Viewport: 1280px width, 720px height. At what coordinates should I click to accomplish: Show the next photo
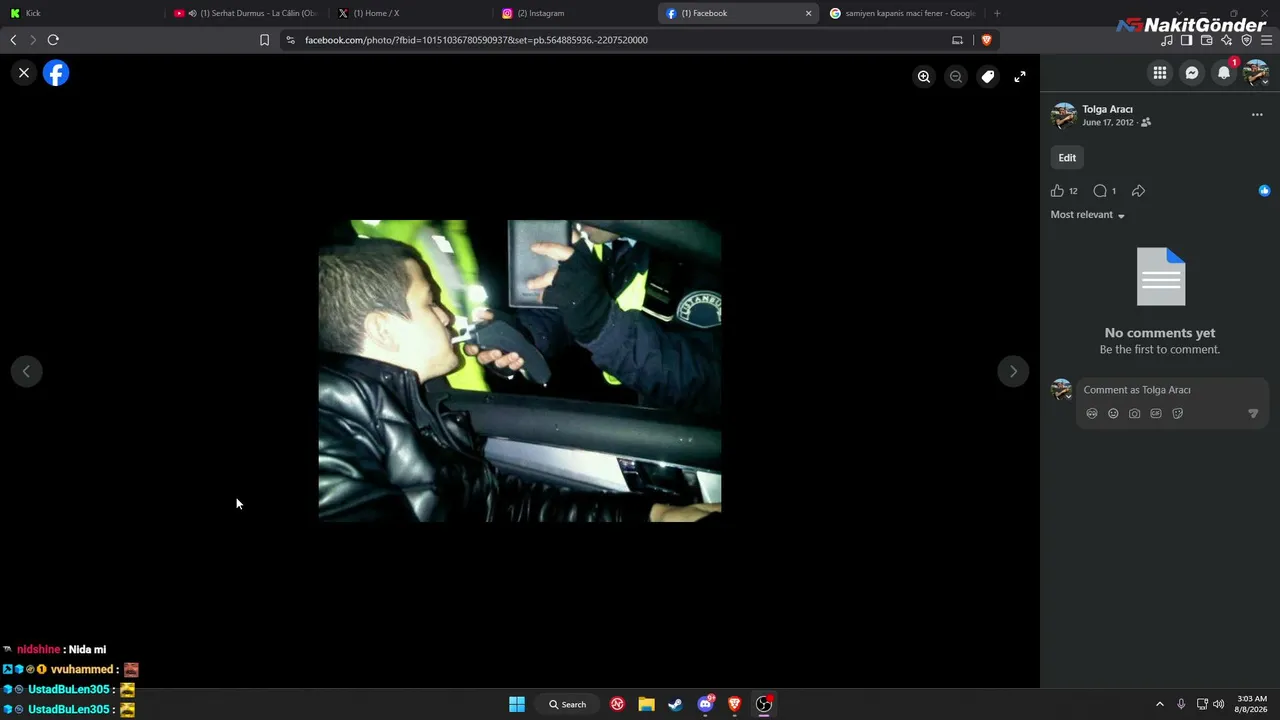pyautogui.click(x=1013, y=372)
